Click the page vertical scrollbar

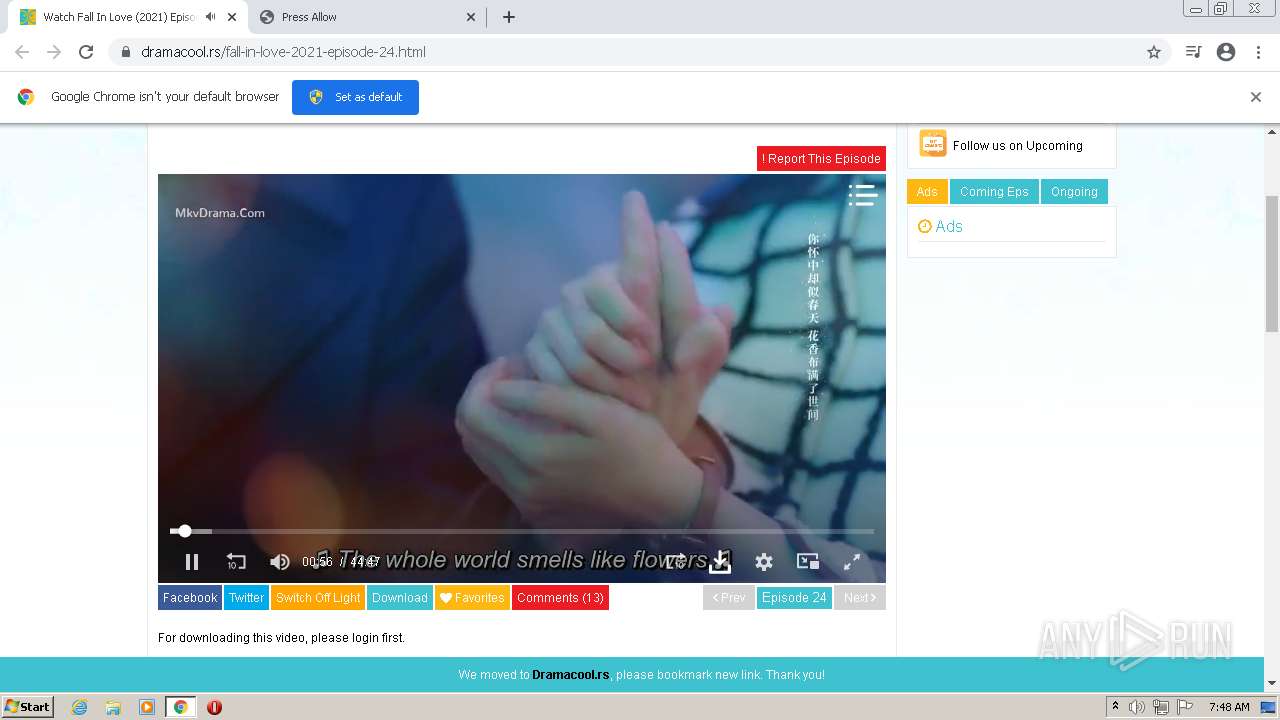pos(1272,264)
